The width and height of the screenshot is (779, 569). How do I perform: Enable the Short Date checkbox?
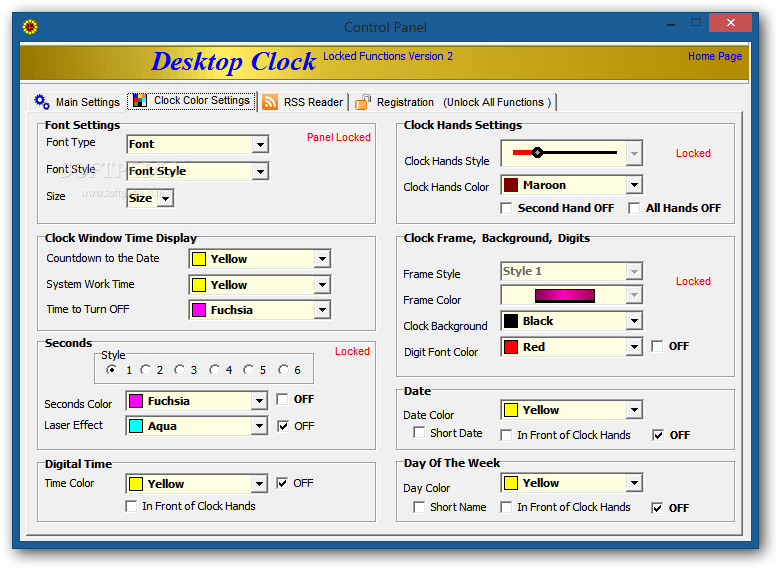coord(419,432)
